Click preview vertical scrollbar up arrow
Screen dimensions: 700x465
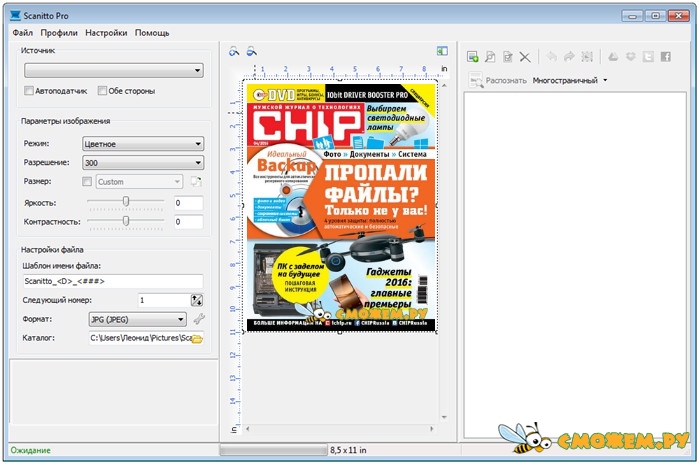444,85
